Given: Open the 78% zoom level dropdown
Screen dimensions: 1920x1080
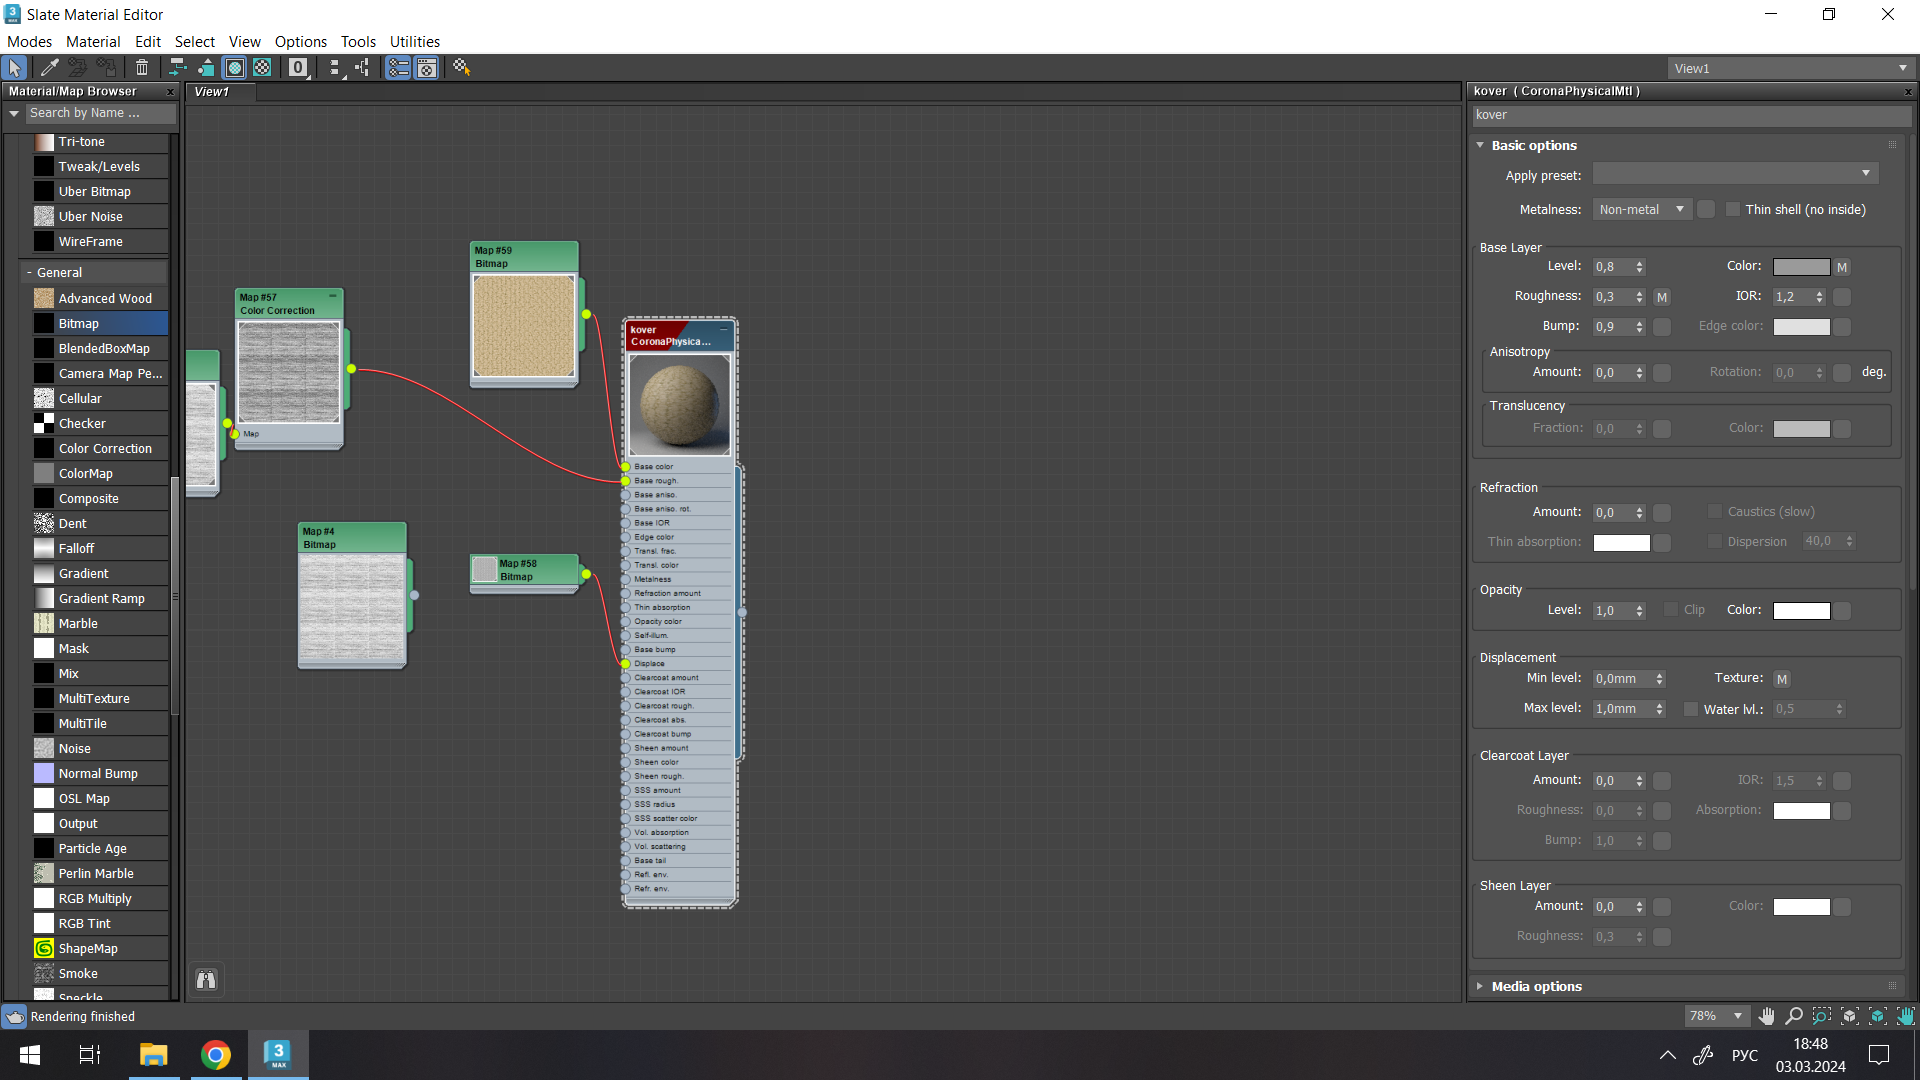Looking at the screenshot, I should (x=1737, y=1016).
